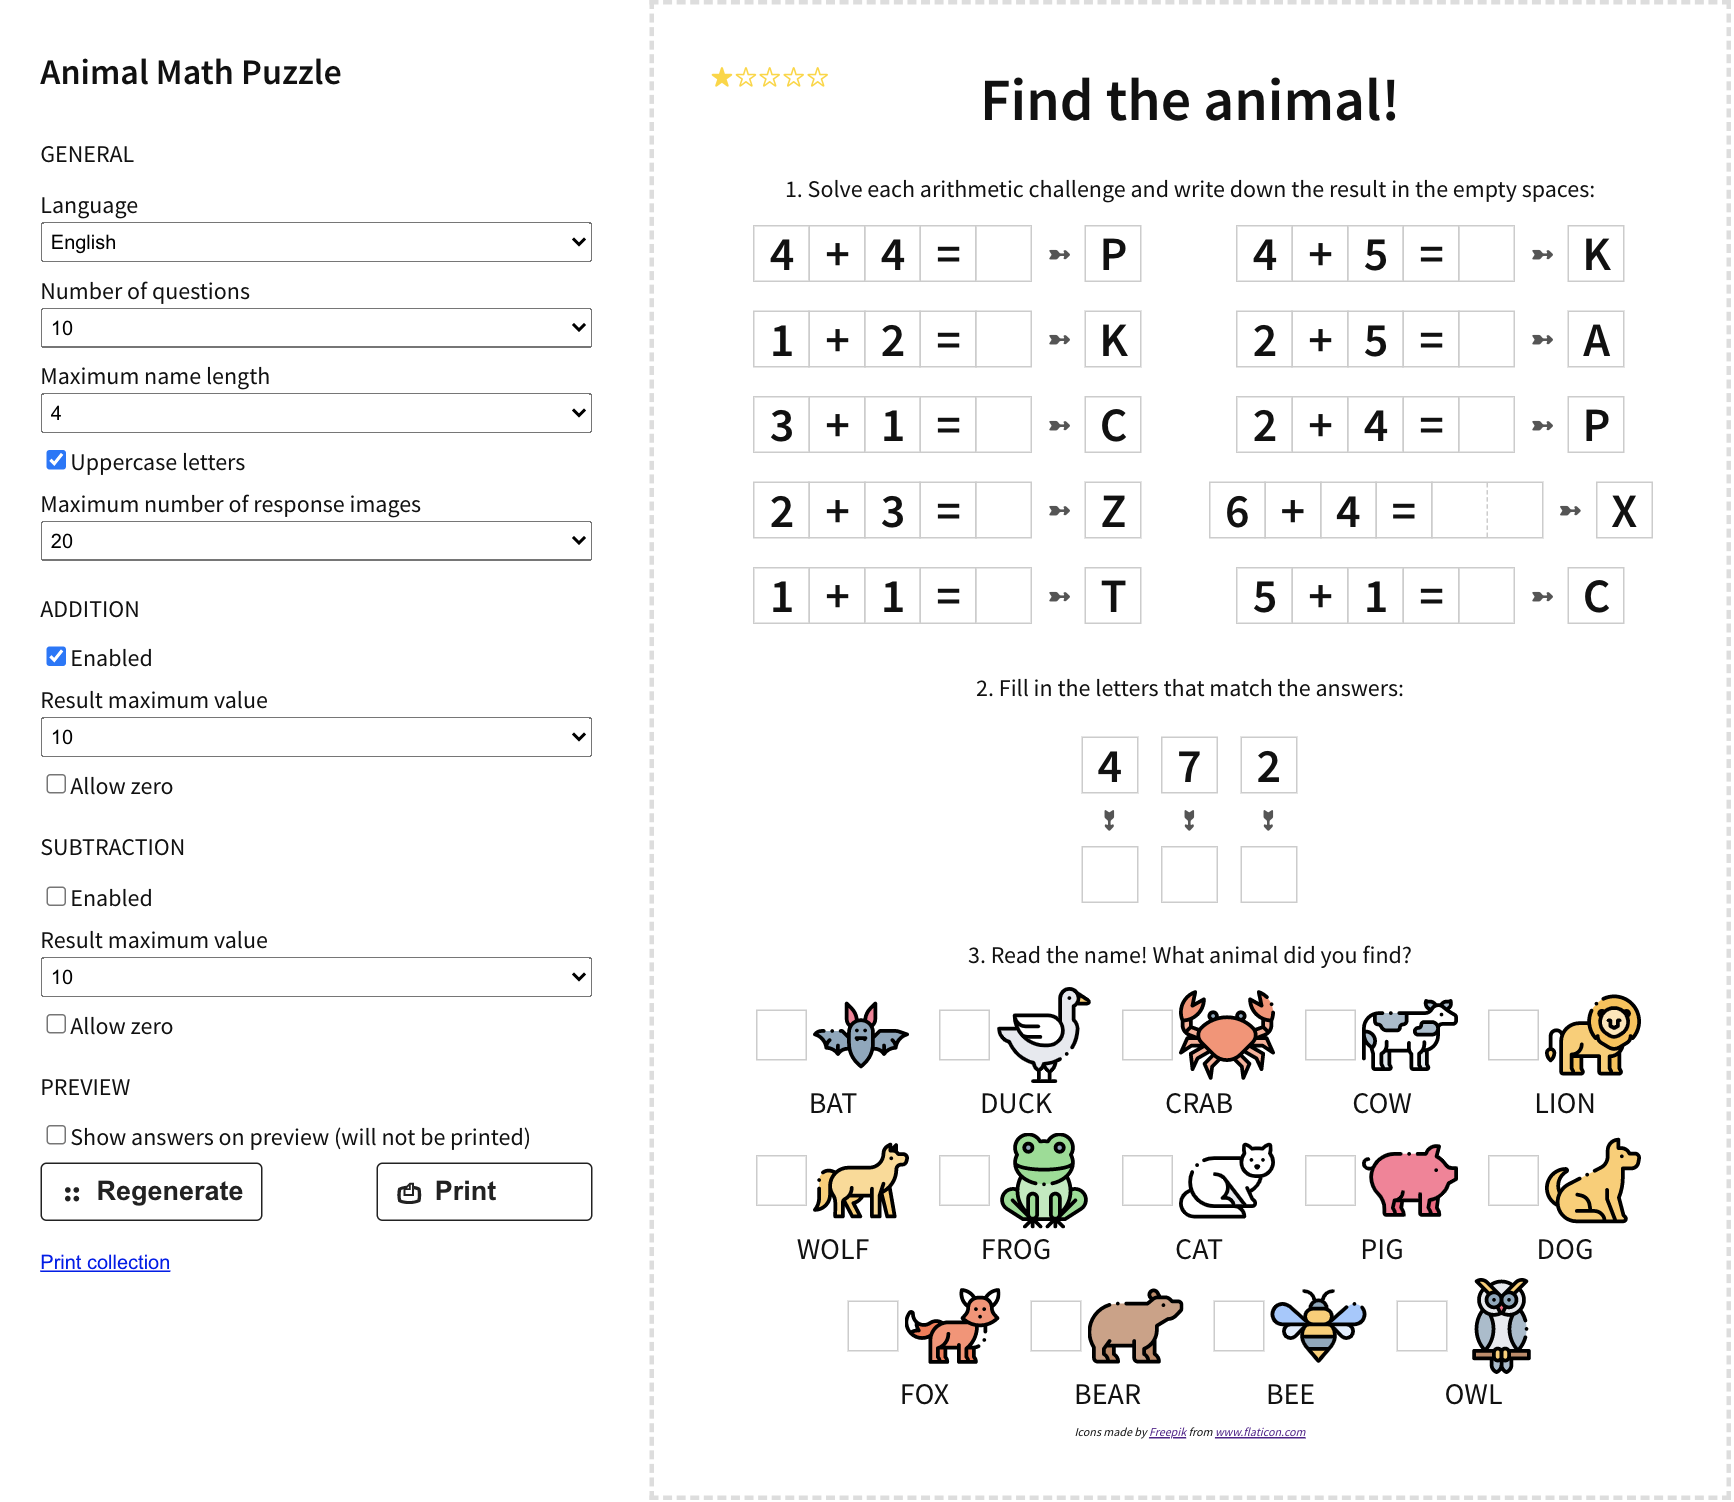Click the pig picture
This screenshot has width=1734, height=1502.
(x=1409, y=1182)
